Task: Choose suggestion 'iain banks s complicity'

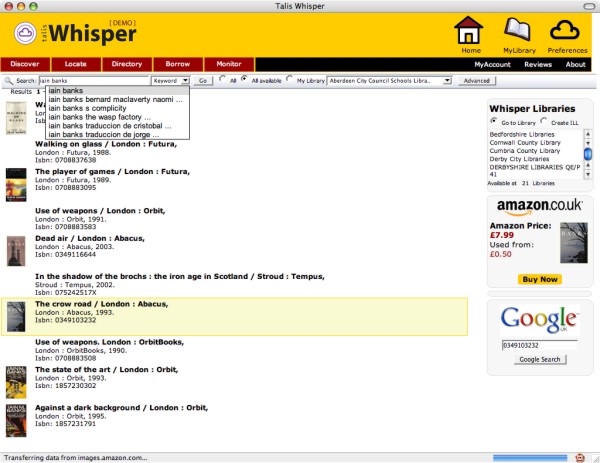Action: tap(117, 108)
